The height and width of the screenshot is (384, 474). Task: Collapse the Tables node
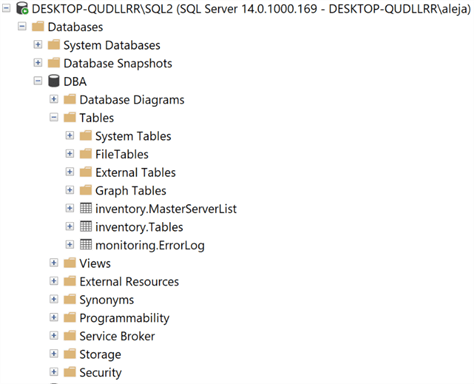[54, 117]
